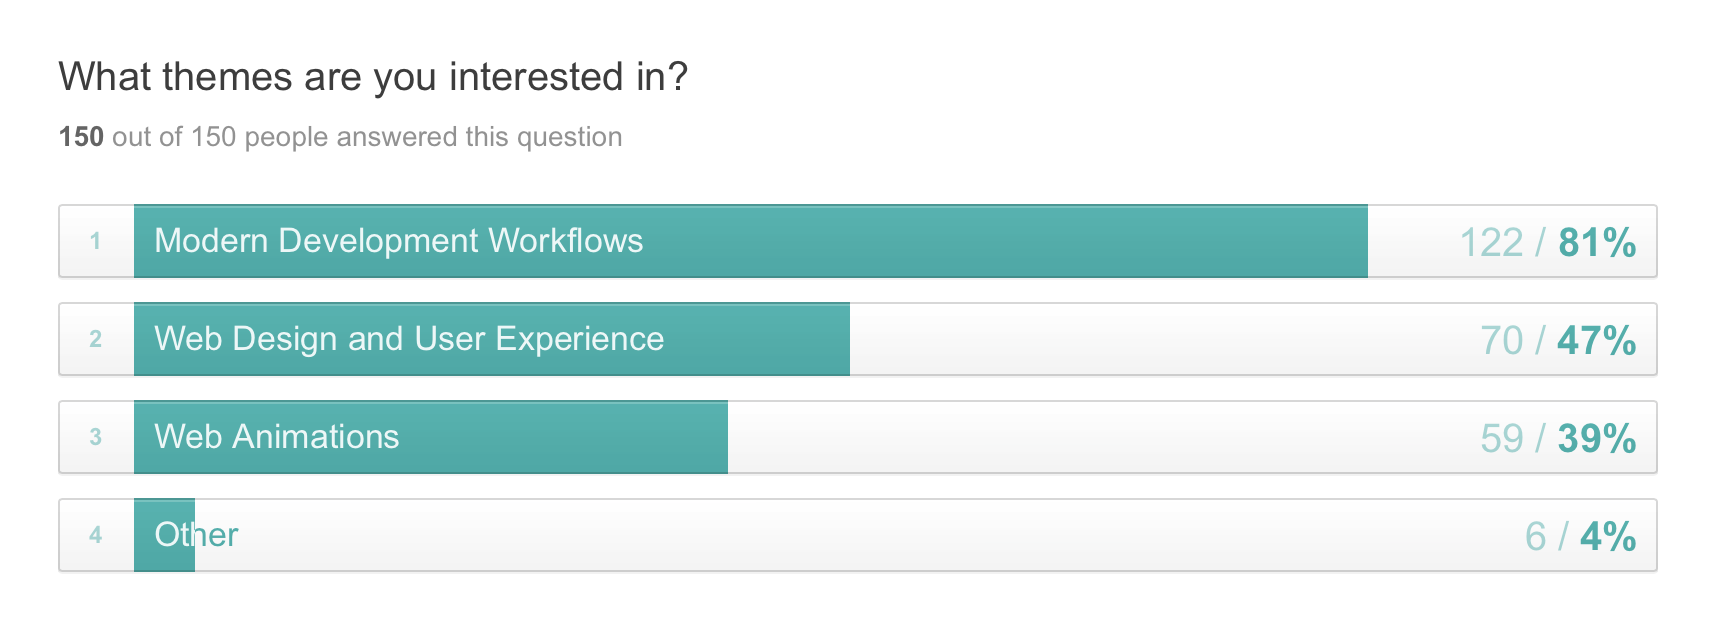
Task: Click the 6 / 4% result count
Action: coord(1580,537)
